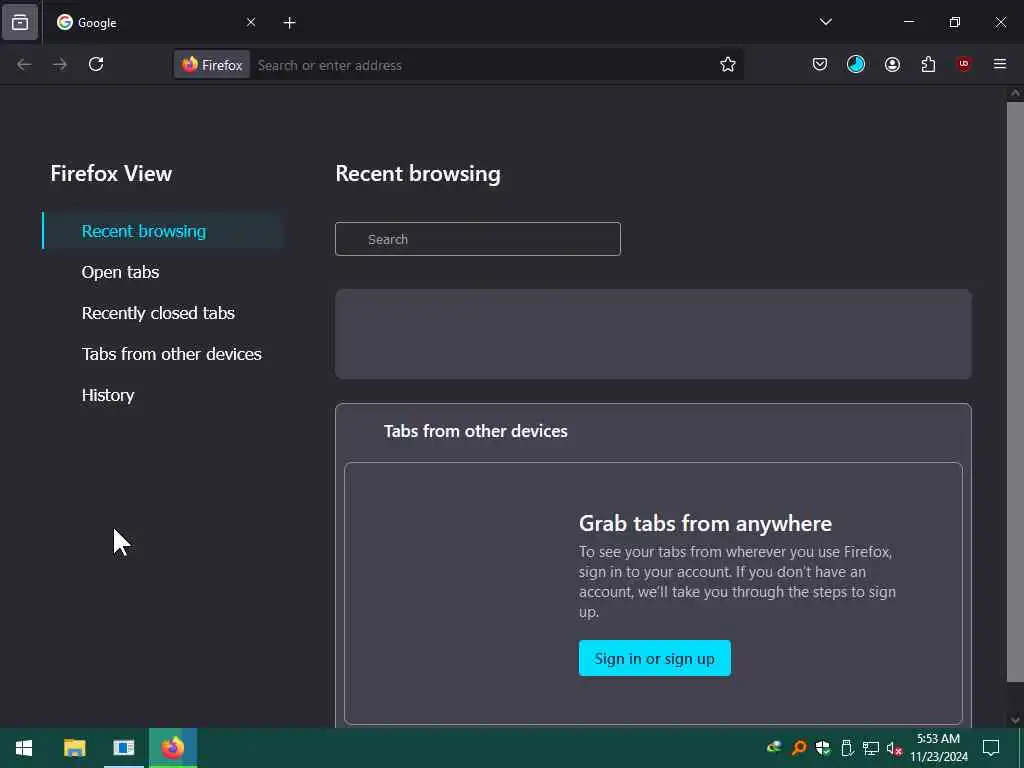Screen dimensions: 1024x768
Task: Go back one page
Action: [x=24, y=64]
